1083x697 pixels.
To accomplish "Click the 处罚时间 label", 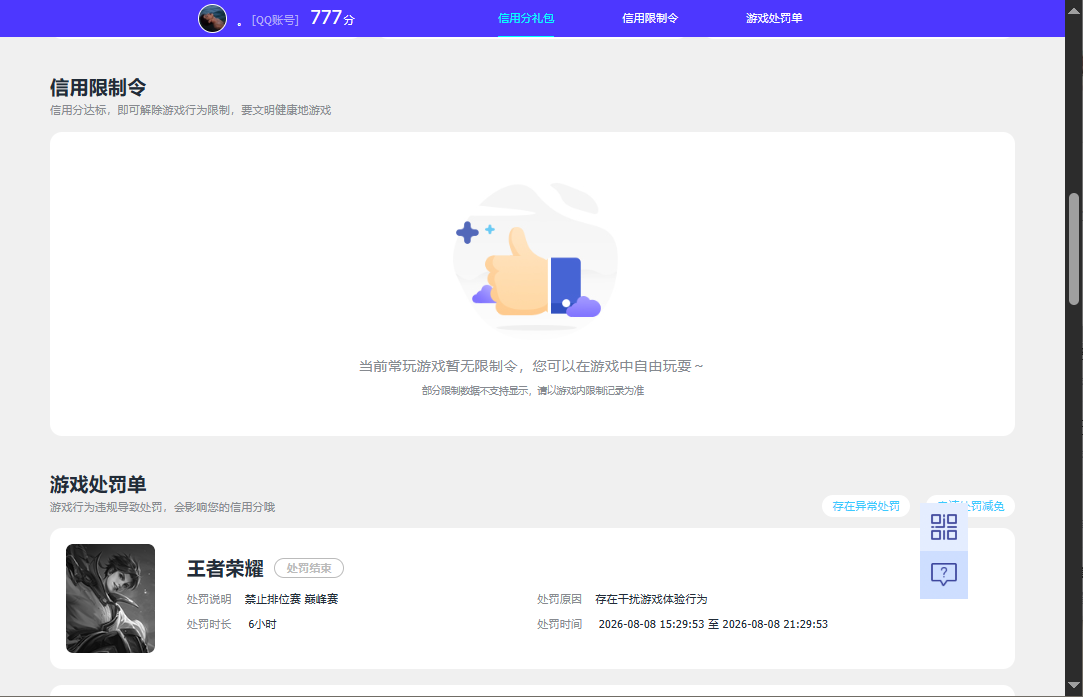I will coord(559,624).
